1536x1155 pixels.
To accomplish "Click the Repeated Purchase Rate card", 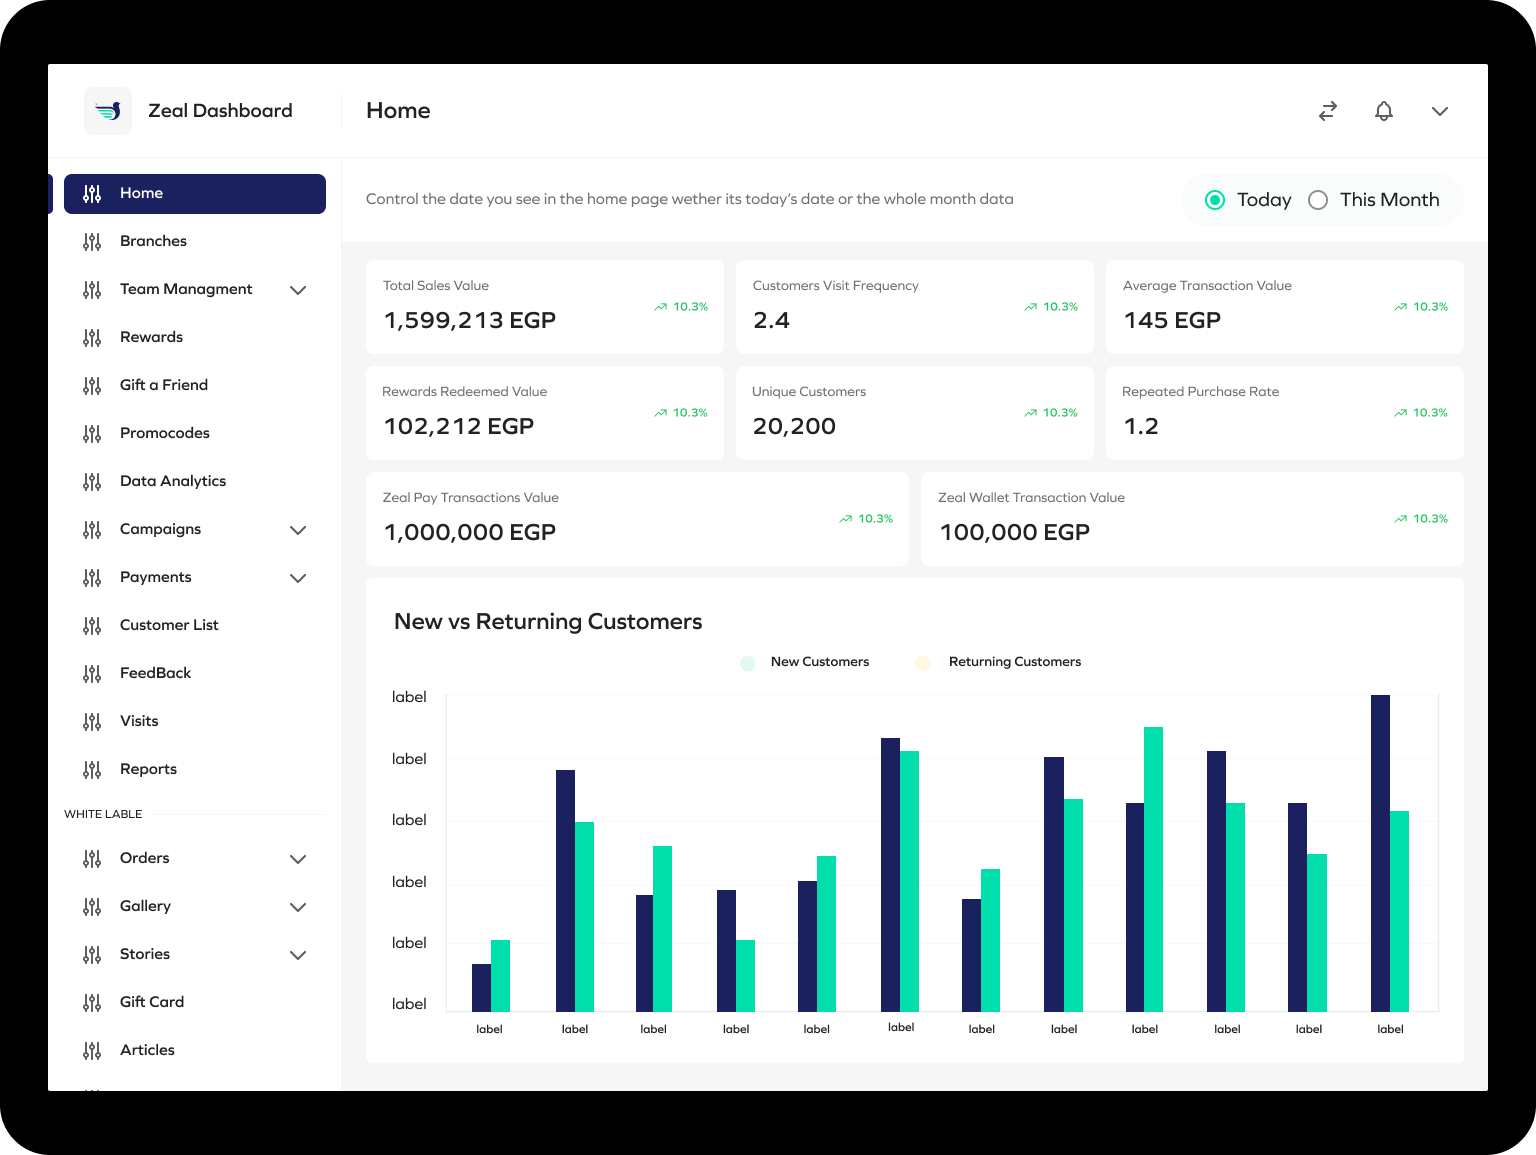I will click(x=1285, y=413).
